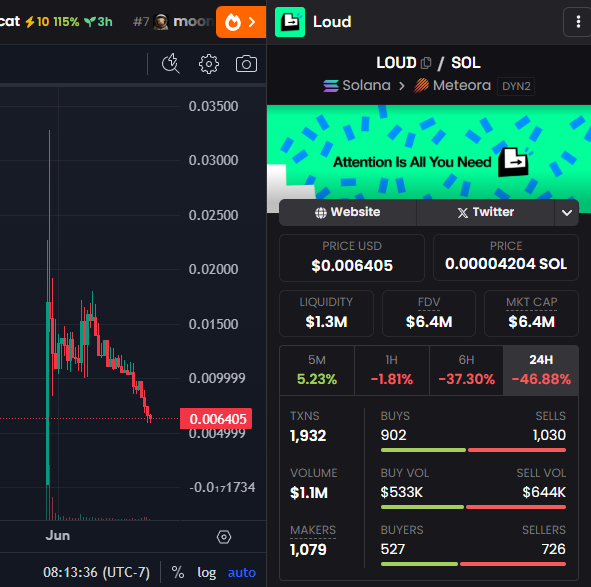Open the Website link button
This screenshot has width=591, height=587.
pyautogui.click(x=348, y=213)
